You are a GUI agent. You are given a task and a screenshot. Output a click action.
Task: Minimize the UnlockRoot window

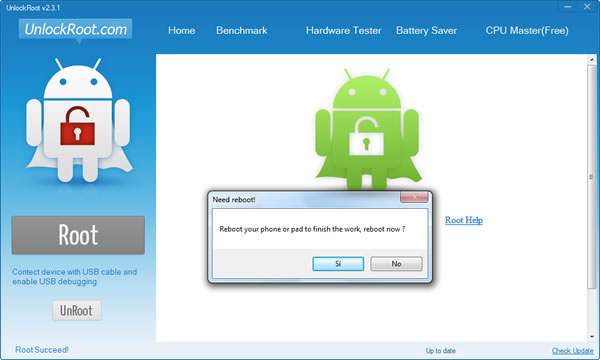(567, 7)
